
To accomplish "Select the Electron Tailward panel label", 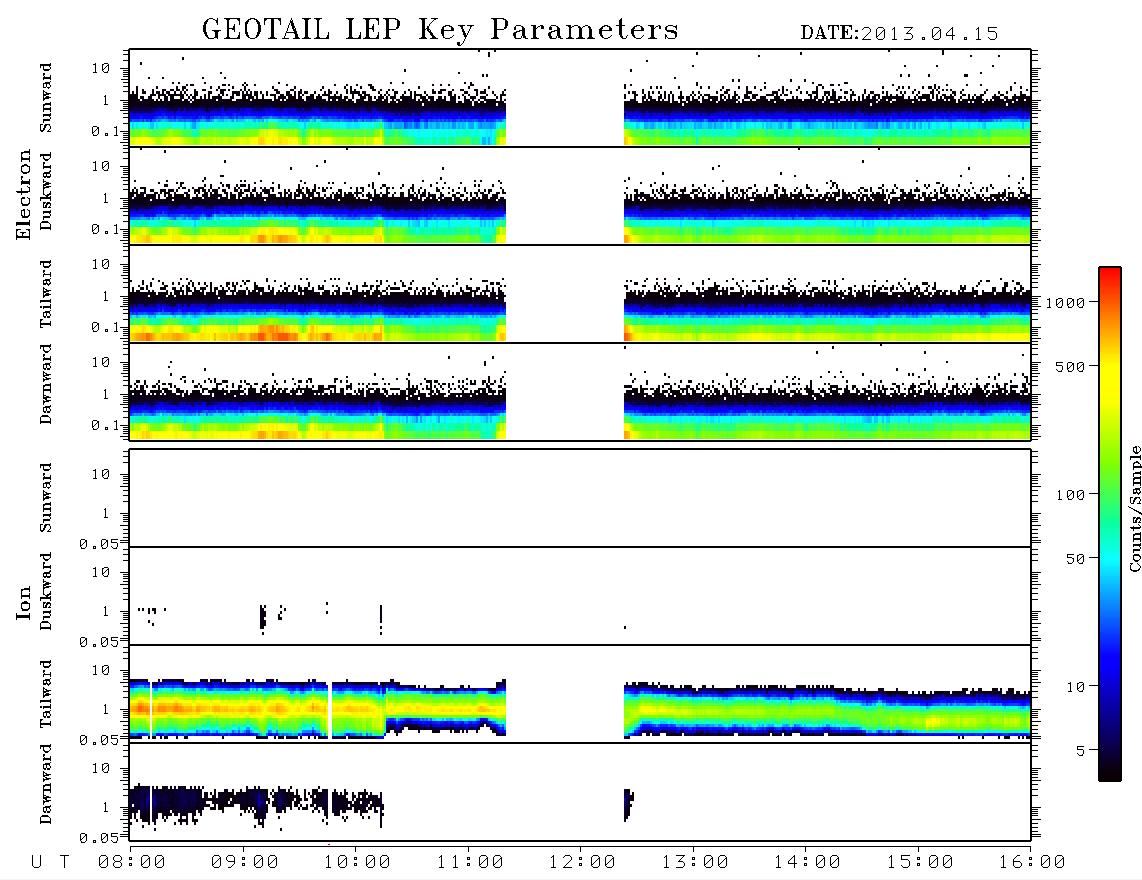I will coord(46,294).
